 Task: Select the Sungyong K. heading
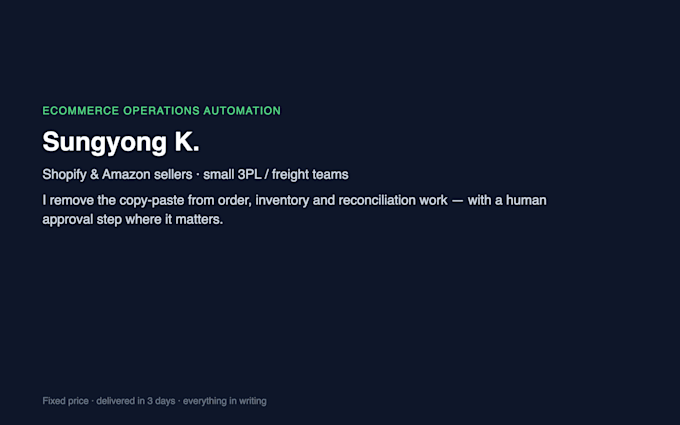tap(121, 142)
